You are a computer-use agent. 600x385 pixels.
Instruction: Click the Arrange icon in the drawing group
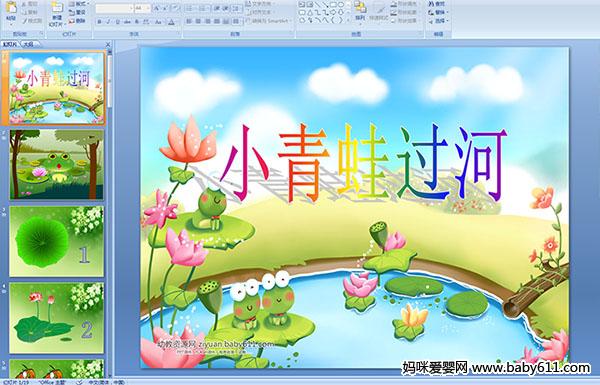pos(360,7)
